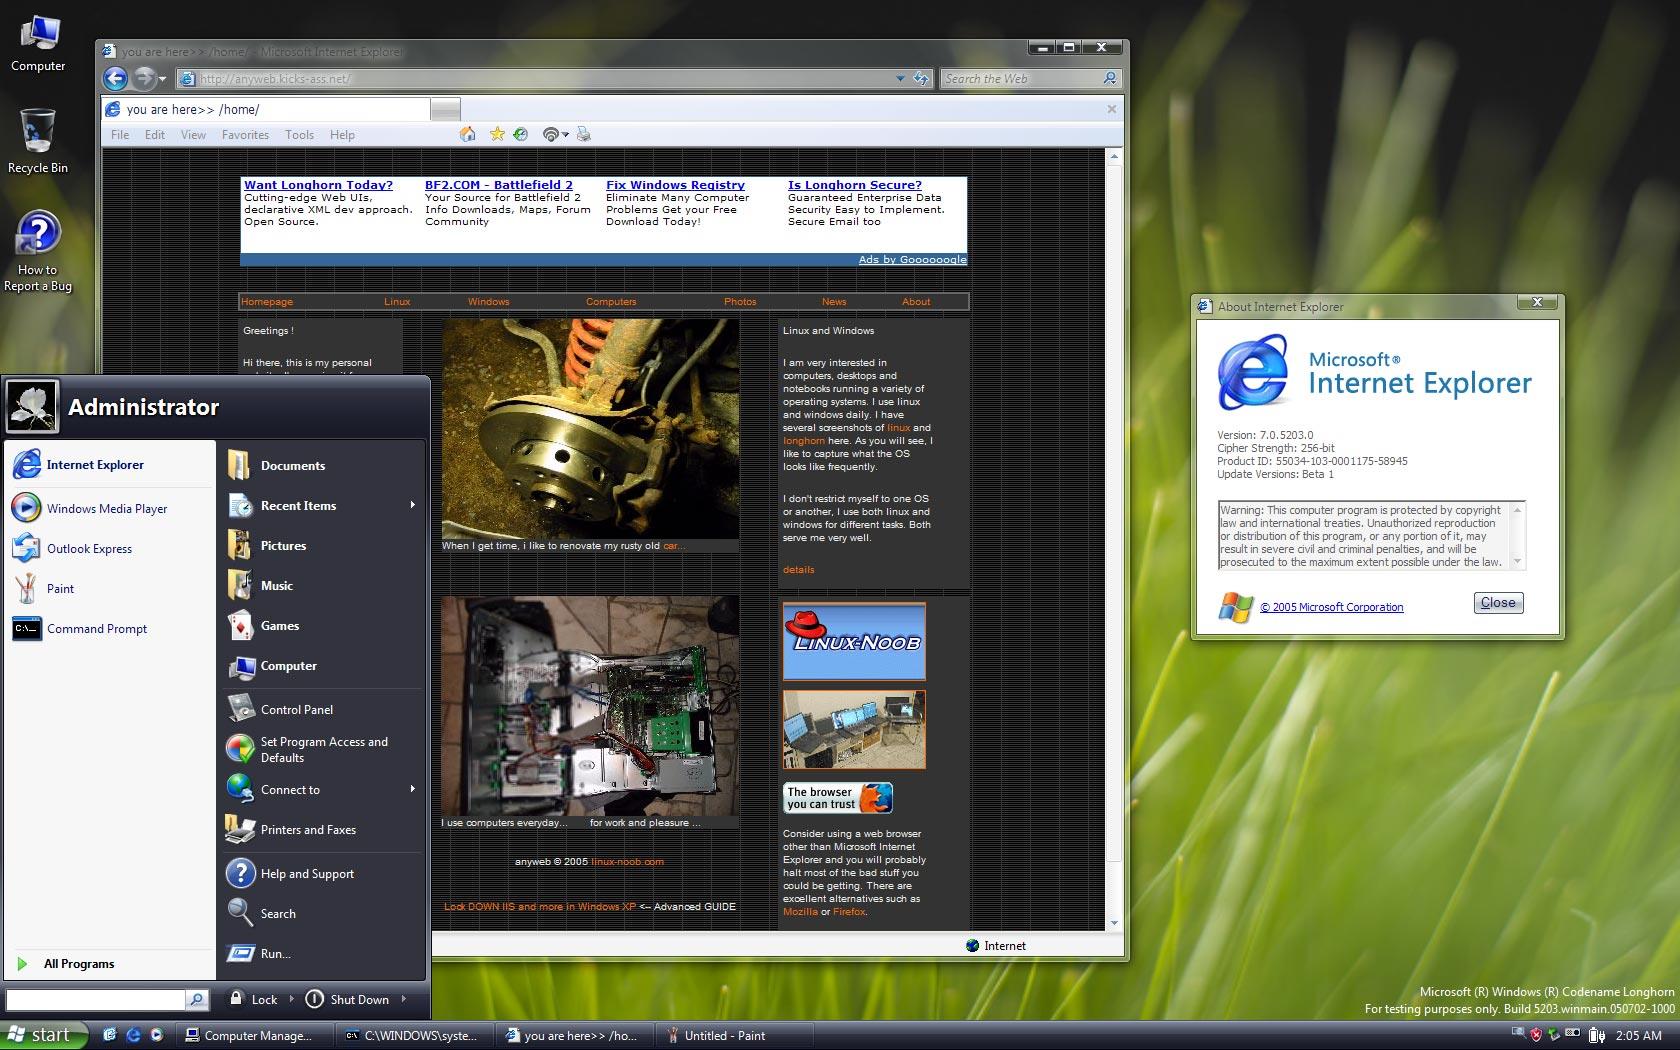Click the IE back navigation button
1680x1050 pixels.
tap(116, 78)
